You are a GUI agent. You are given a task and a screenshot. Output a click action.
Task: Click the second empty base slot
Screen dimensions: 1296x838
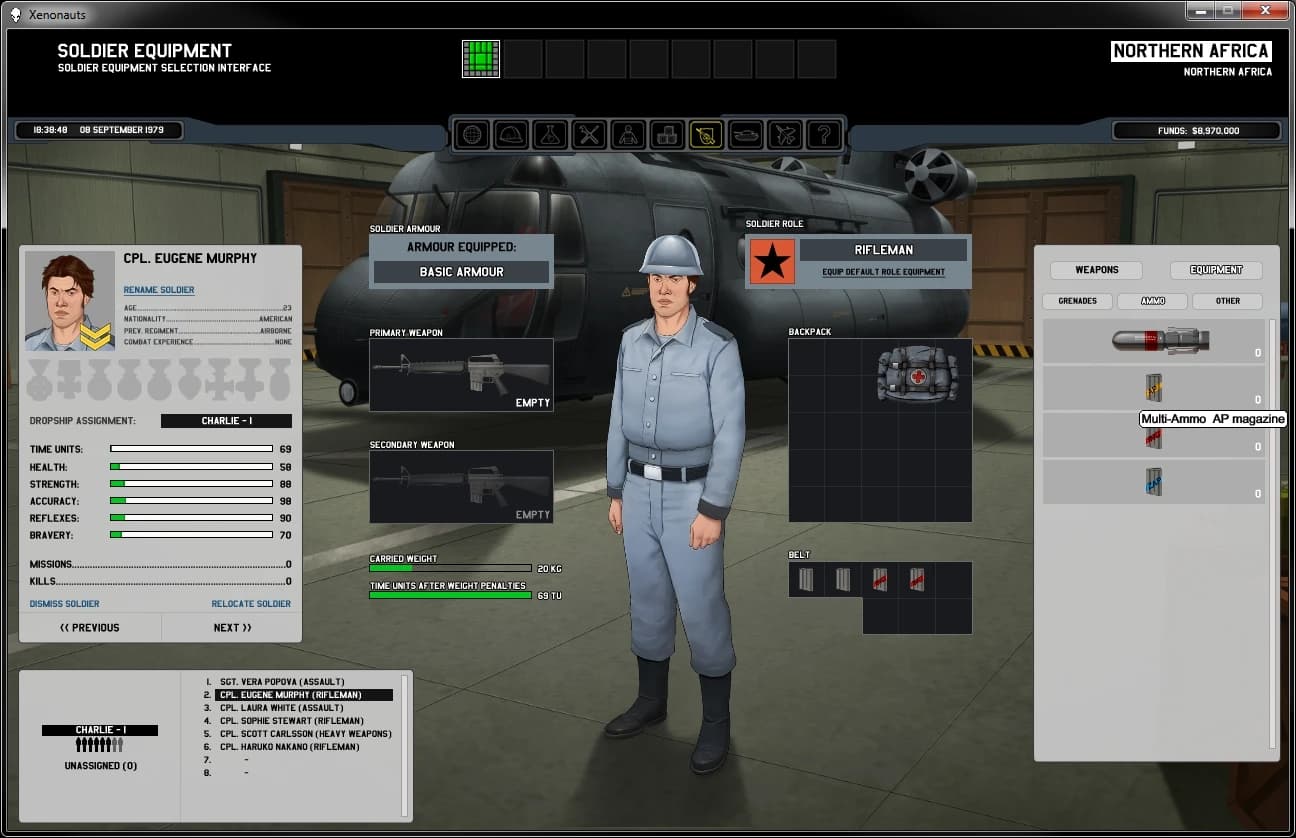click(523, 59)
